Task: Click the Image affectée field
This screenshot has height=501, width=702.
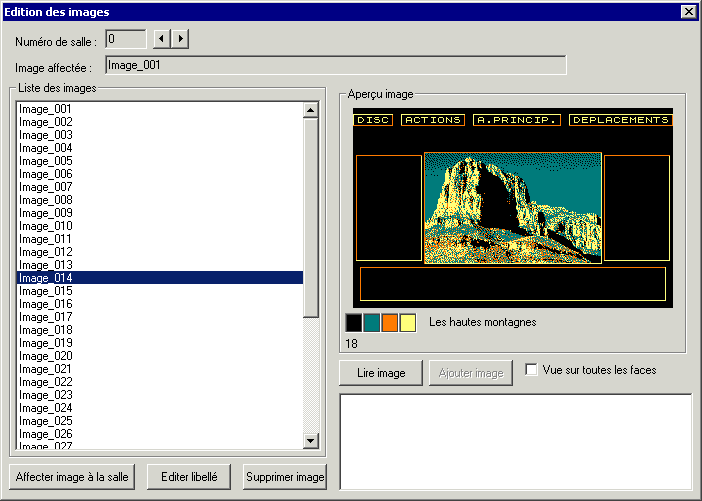Action: (x=336, y=65)
